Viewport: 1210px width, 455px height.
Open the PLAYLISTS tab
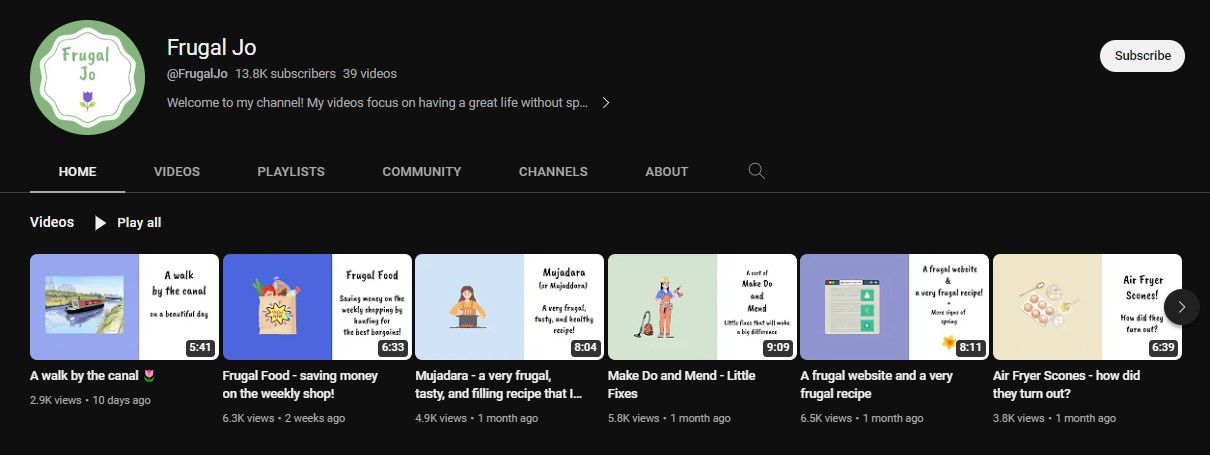pos(291,171)
